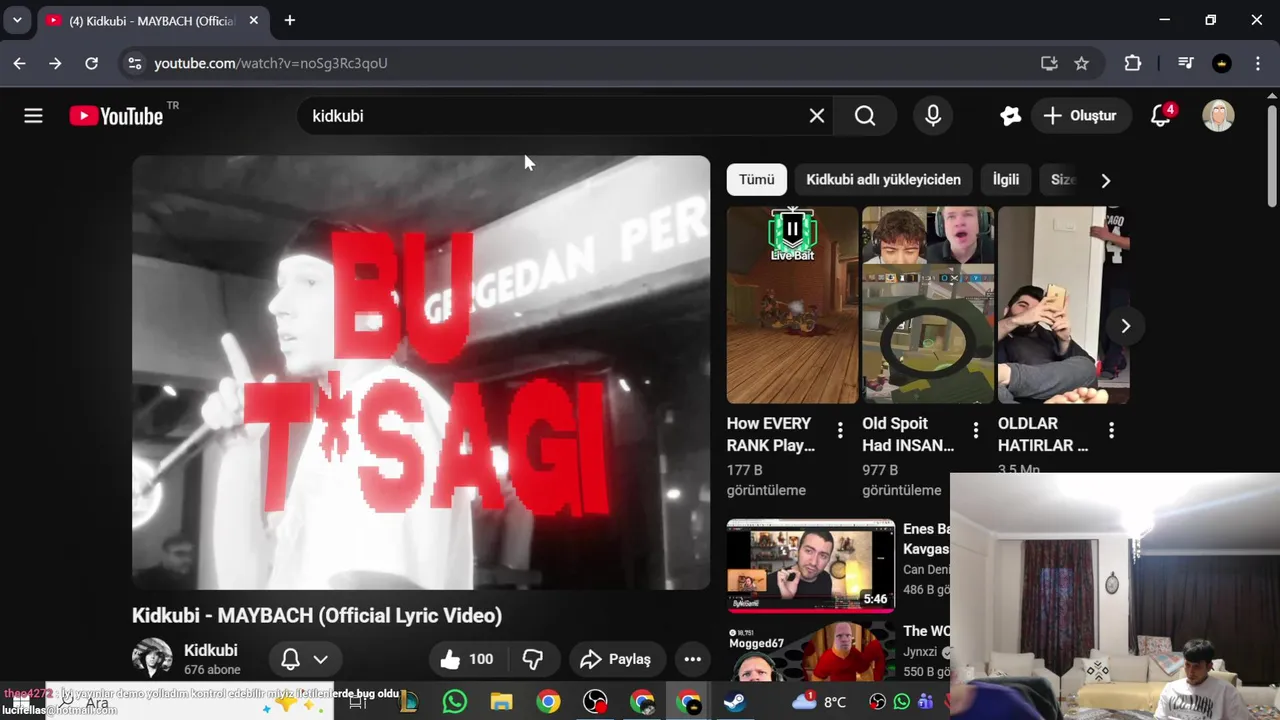
Task: Open the Mogged67 video thumbnail
Action: [811, 652]
